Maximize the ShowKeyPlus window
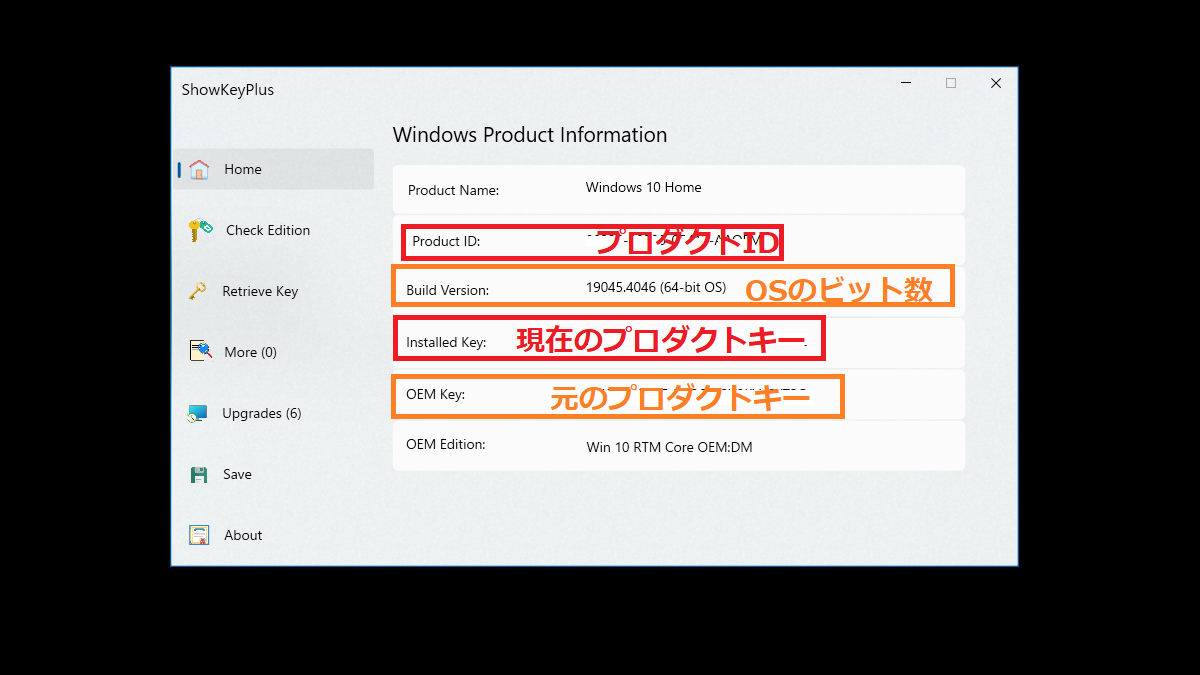The image size is (1200, 675). pyautogui.click(x=951, y=83)
